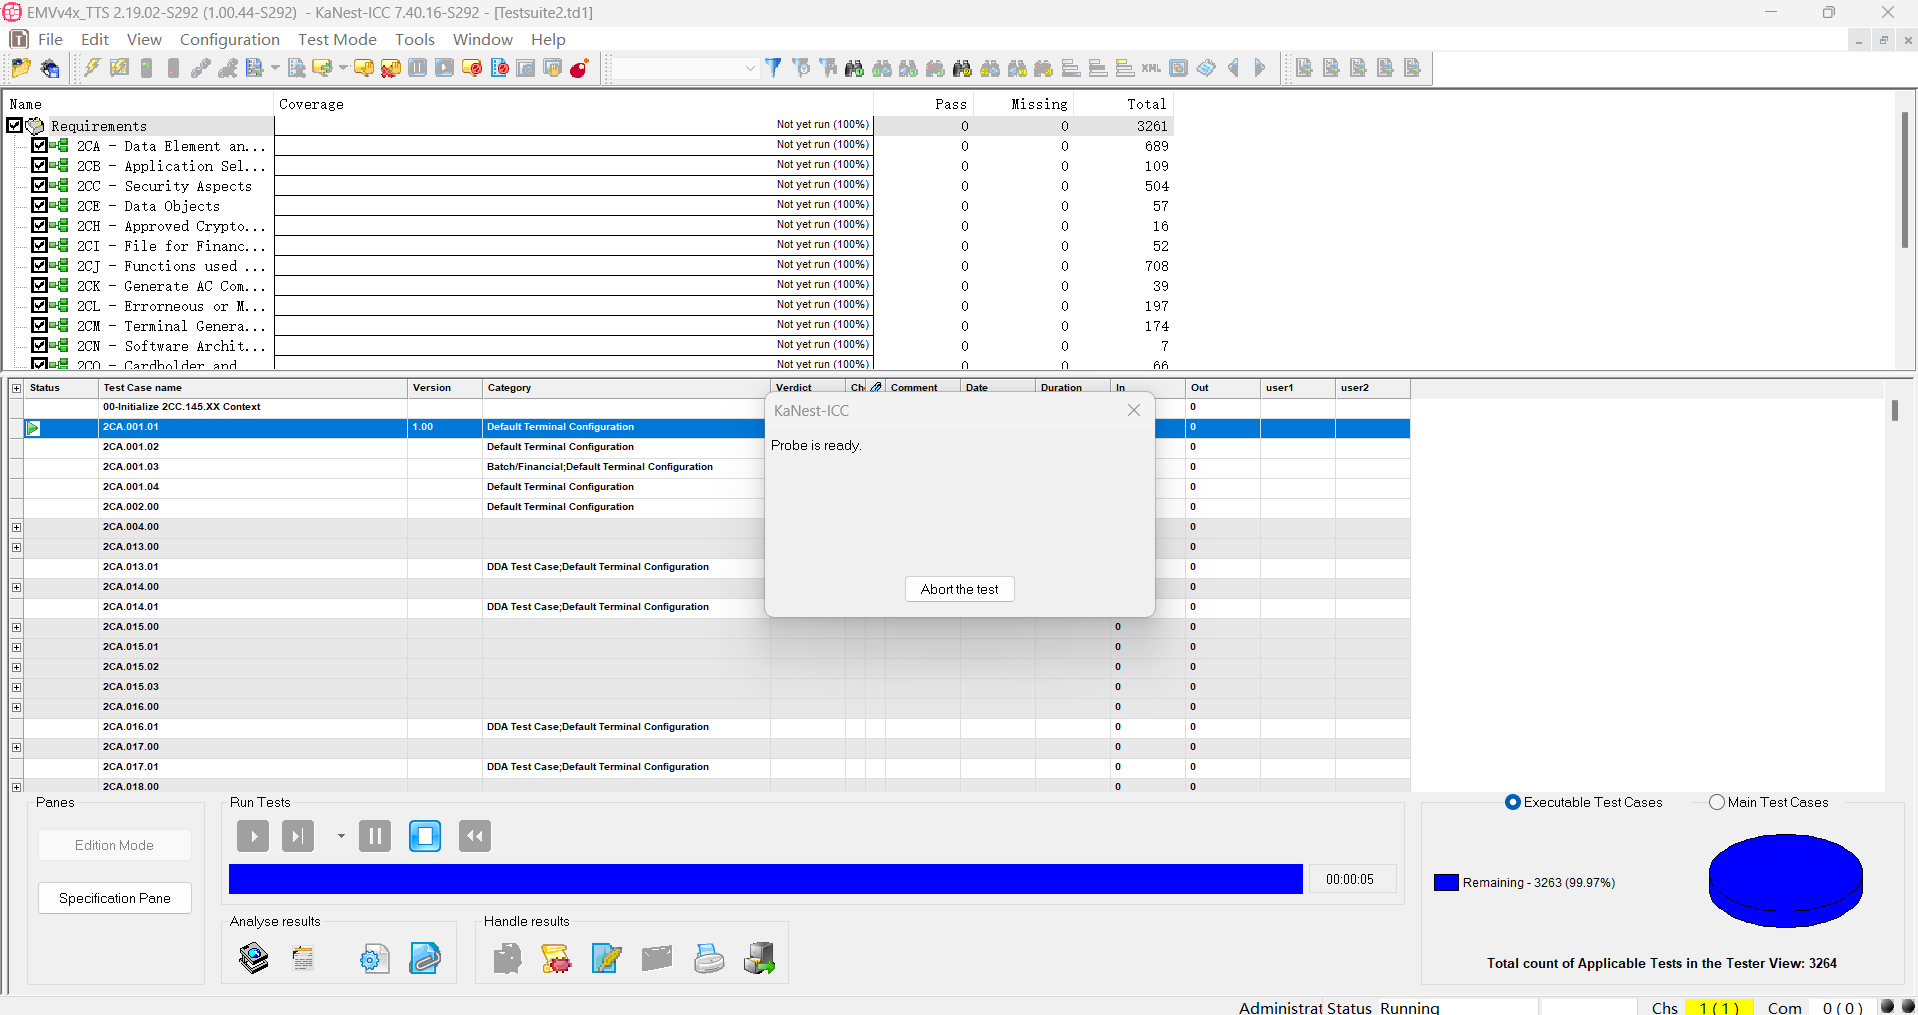
Task: Open the Configuration menu
Action: point(229,39)
